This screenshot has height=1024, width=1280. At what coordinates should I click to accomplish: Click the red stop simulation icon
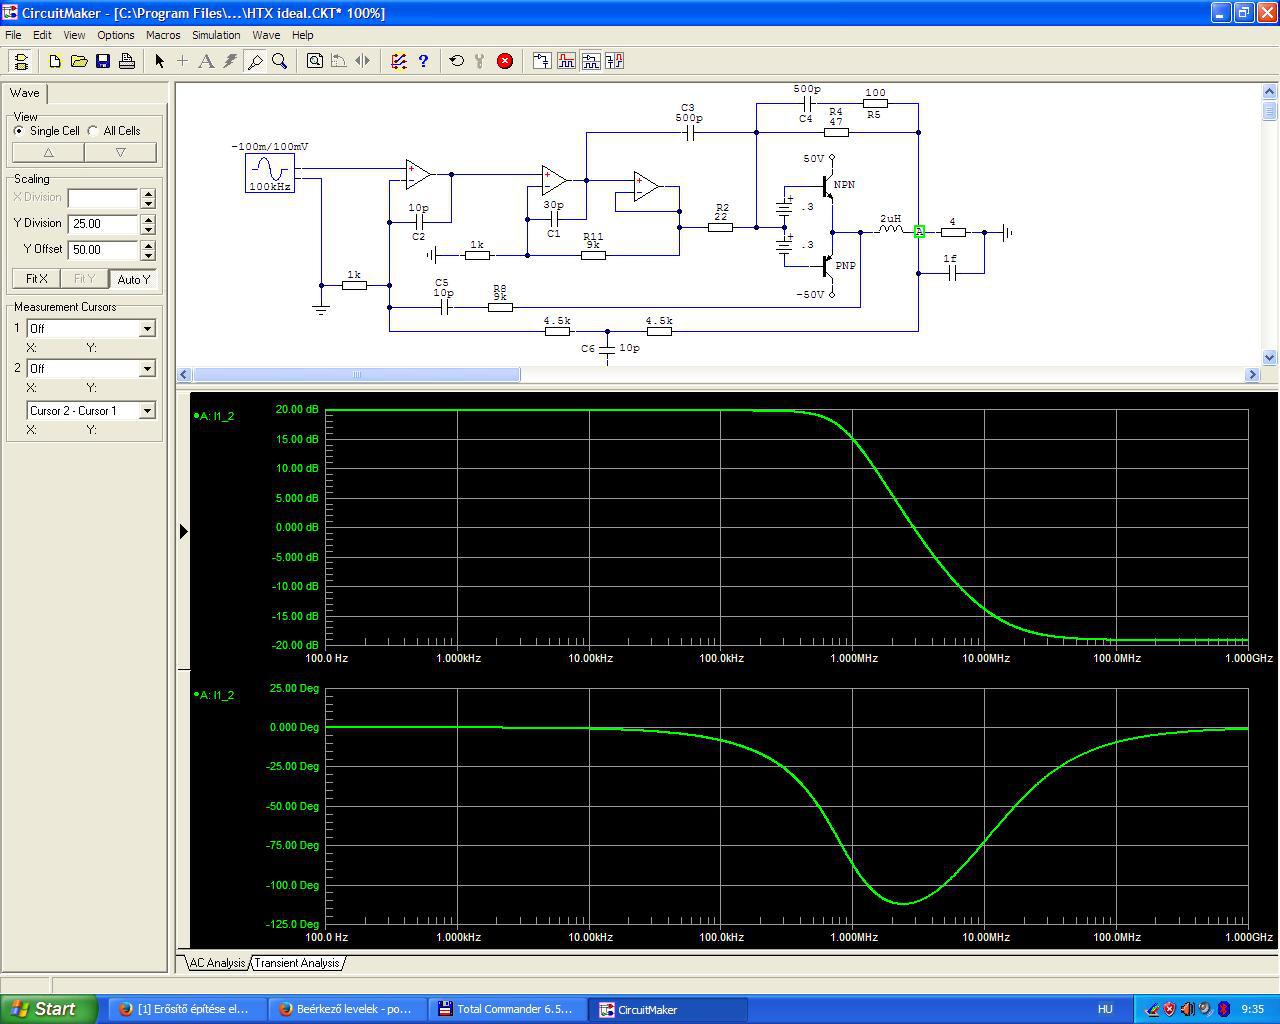[x=505, y=61]
